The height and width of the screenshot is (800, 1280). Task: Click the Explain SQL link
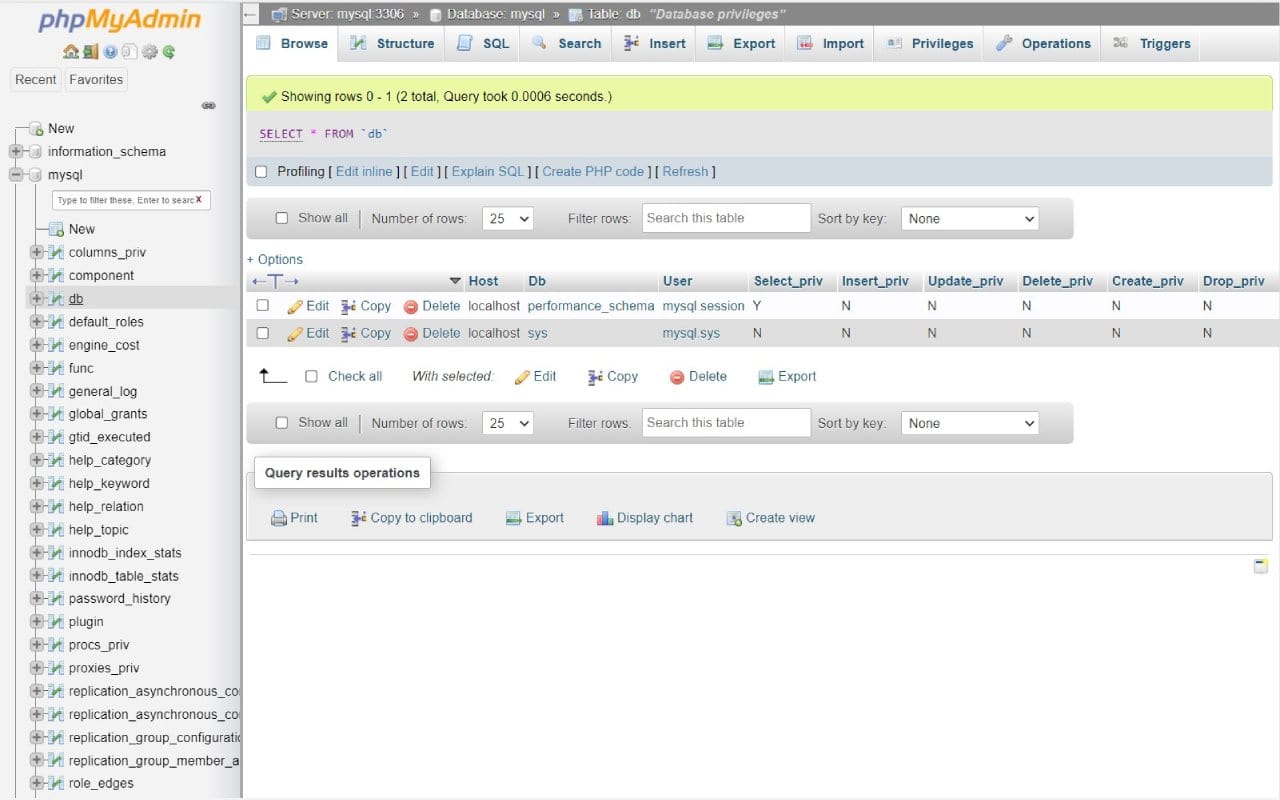(x=488, y=171)
